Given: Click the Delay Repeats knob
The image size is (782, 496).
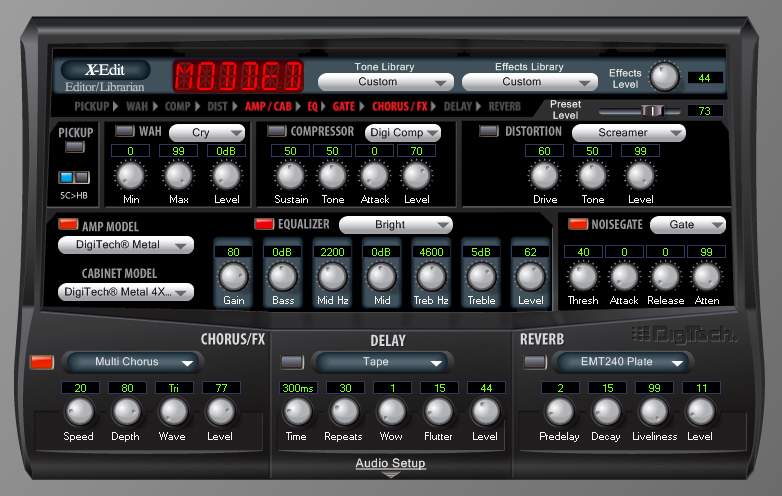Looking at the screenshot, I should pos(344,412).
